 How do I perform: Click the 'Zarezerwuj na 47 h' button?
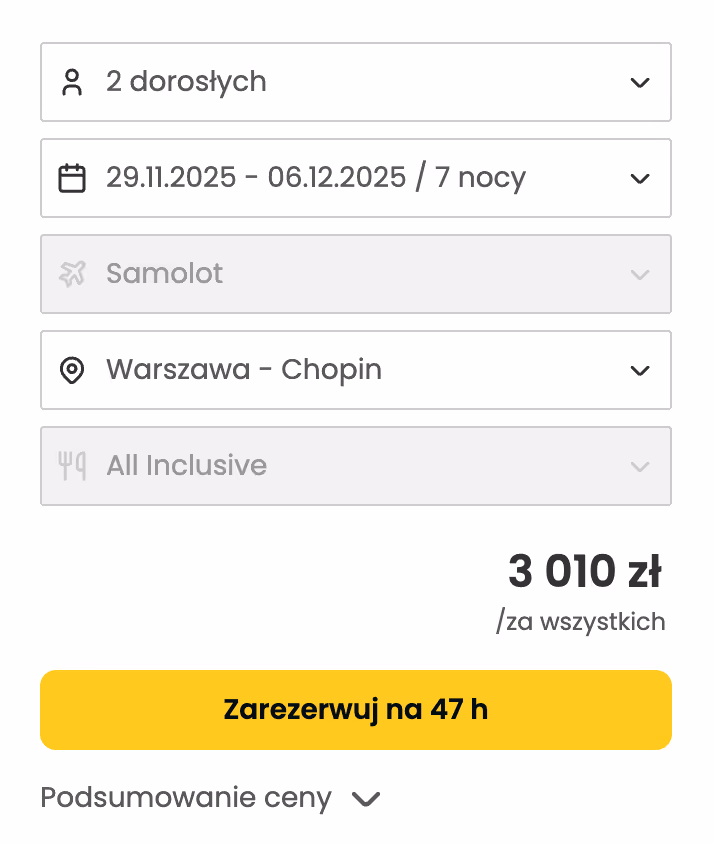(x=356, y=709)
